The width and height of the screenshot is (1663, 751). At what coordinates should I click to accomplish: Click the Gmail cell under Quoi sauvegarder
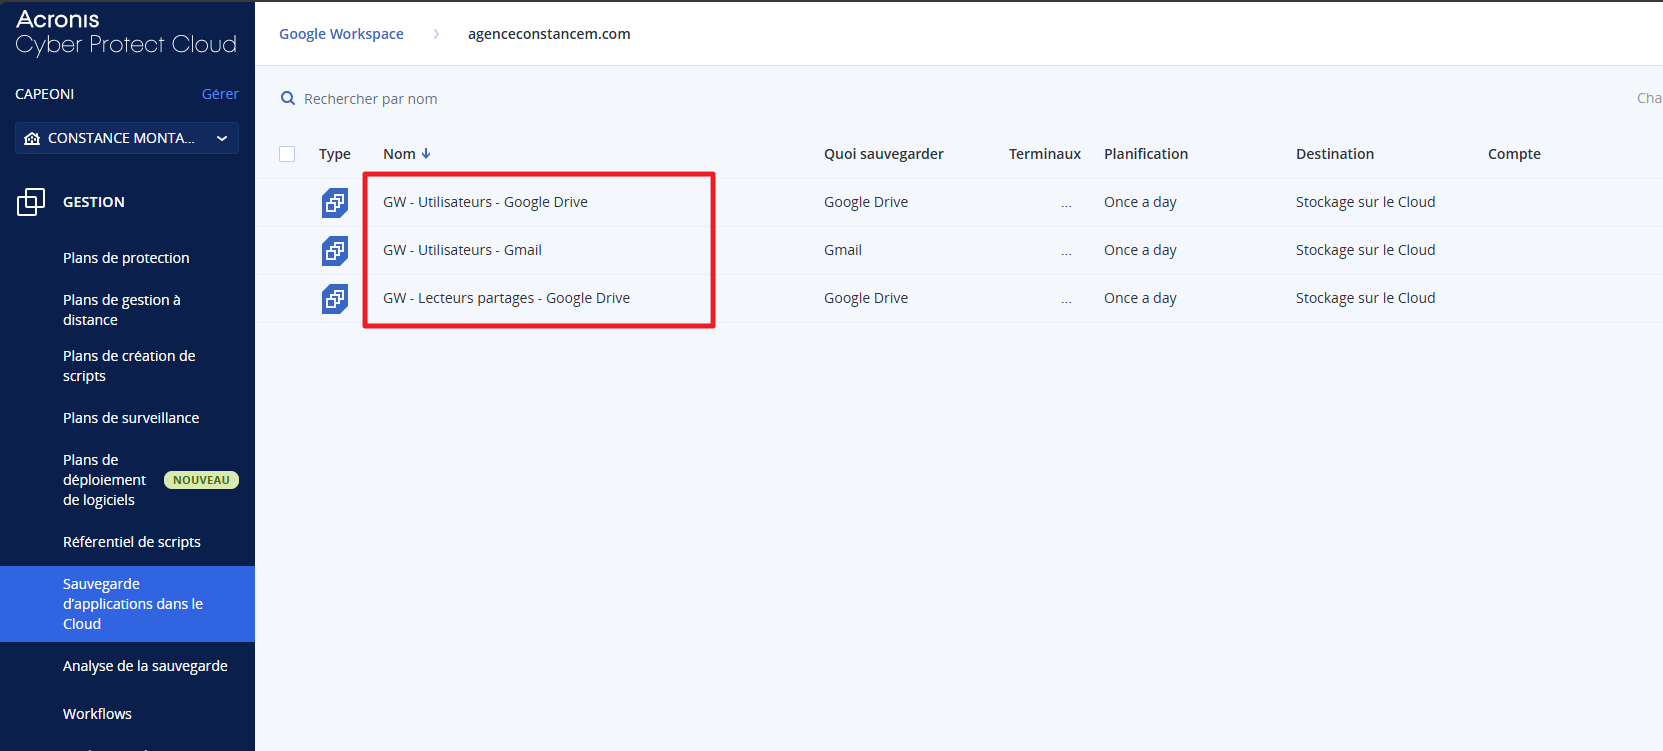click(843, 250)
